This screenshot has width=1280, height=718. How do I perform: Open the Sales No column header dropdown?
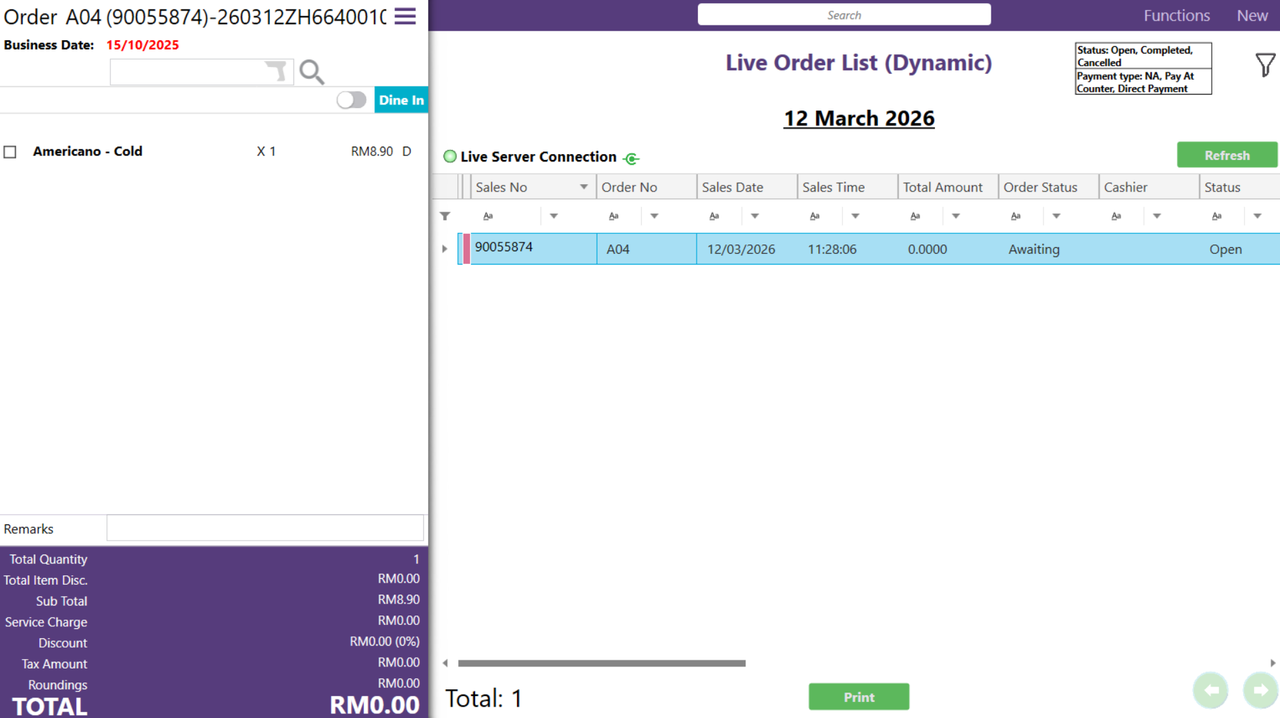click(584, 187)
